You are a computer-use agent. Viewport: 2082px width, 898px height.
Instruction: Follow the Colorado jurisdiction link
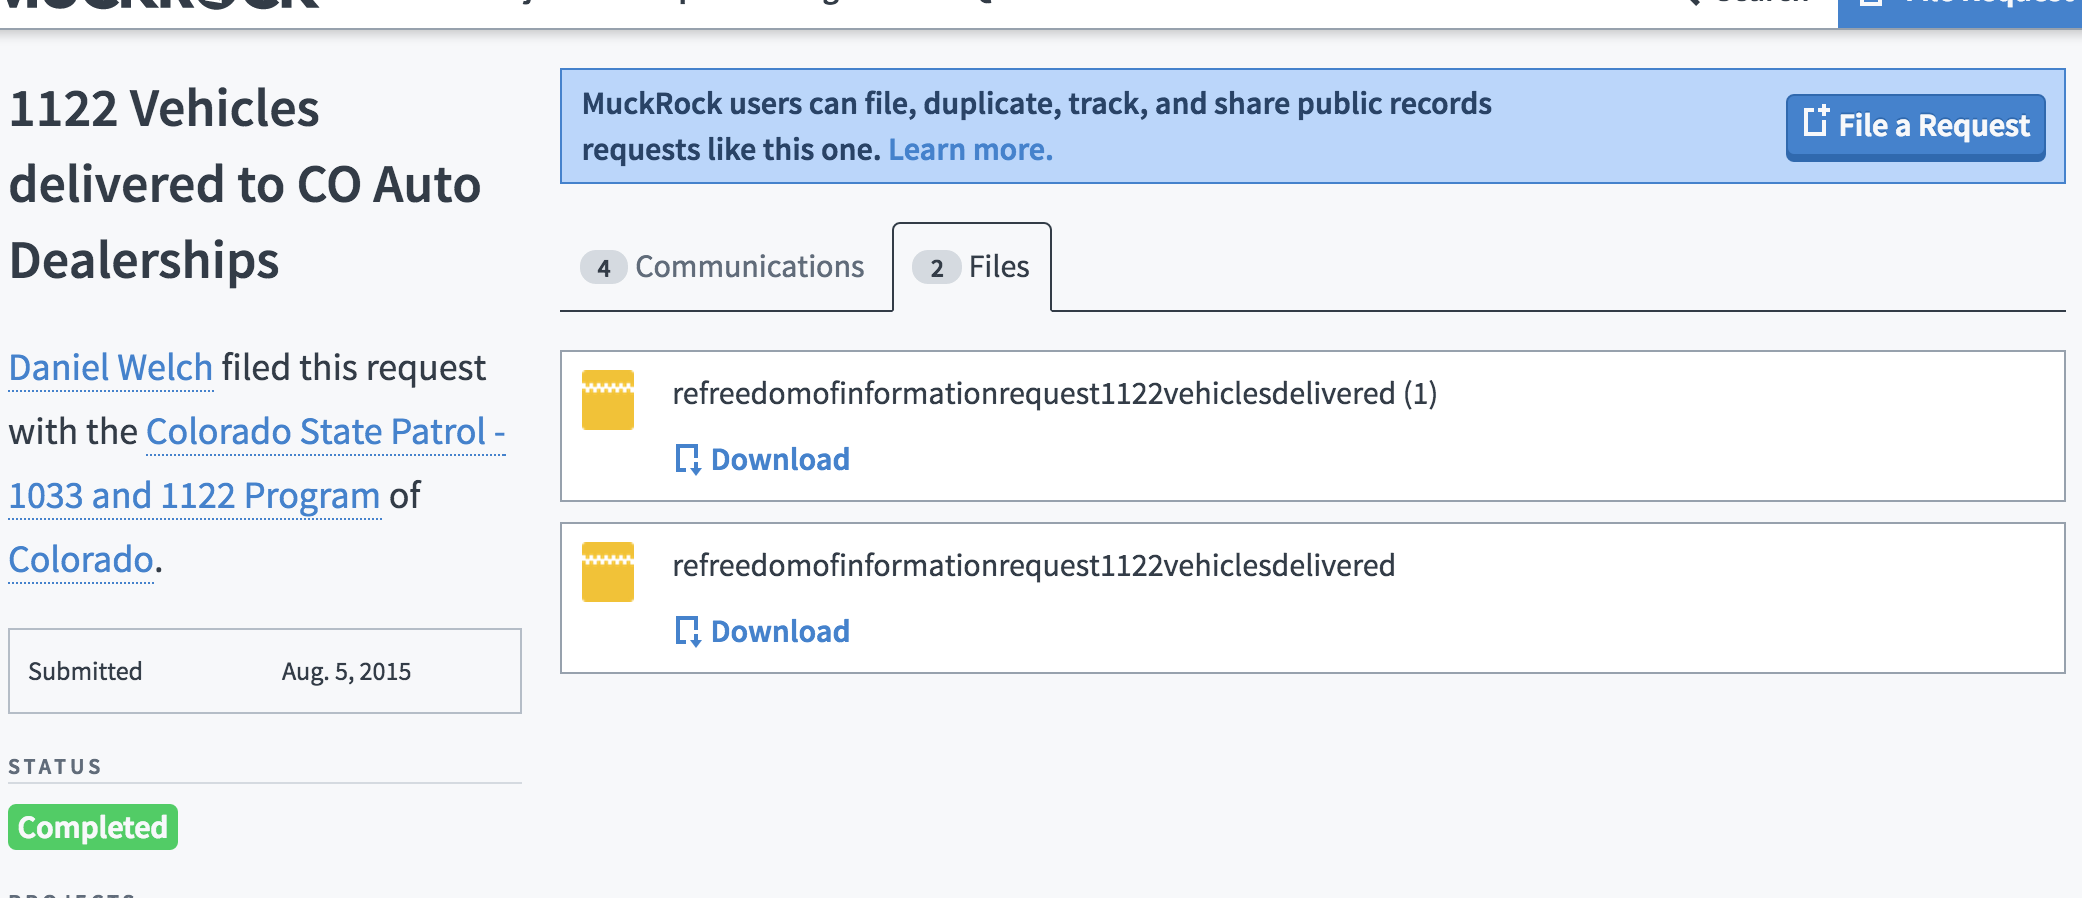[x=81, y=560]
